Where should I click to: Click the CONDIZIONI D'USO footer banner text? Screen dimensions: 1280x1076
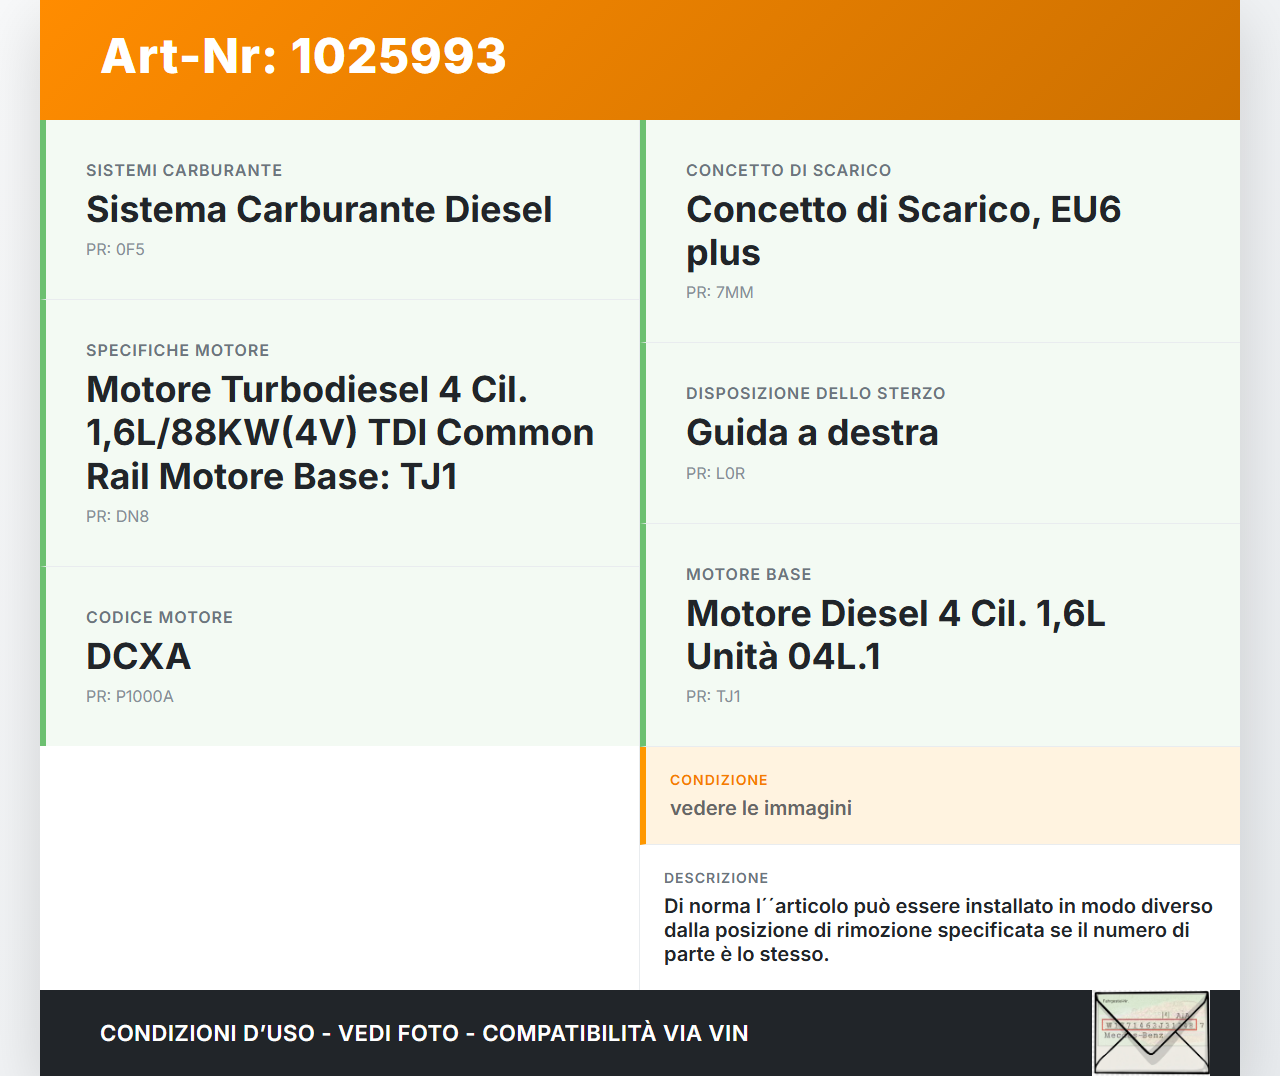[x=424, y=1033]
